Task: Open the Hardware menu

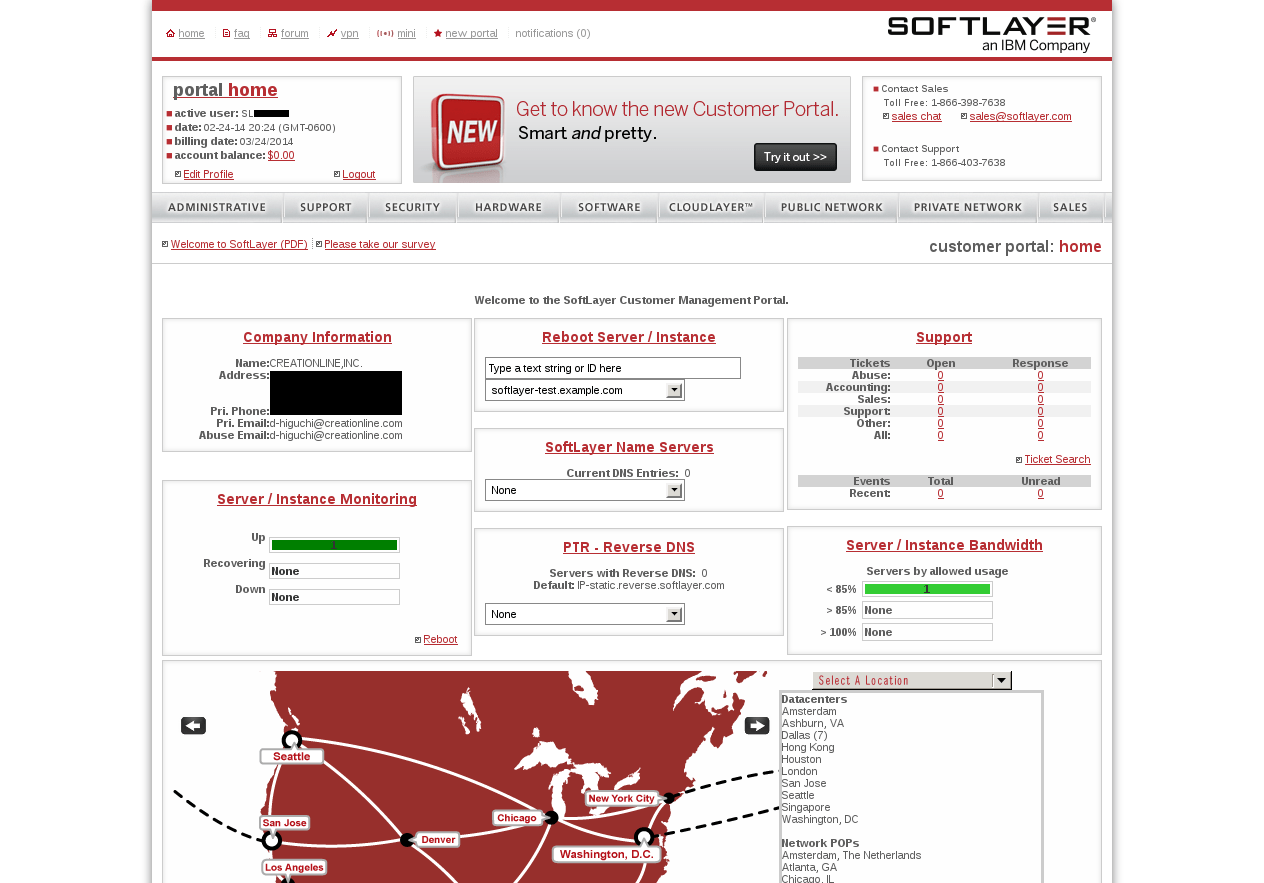Action: (508, 208)
